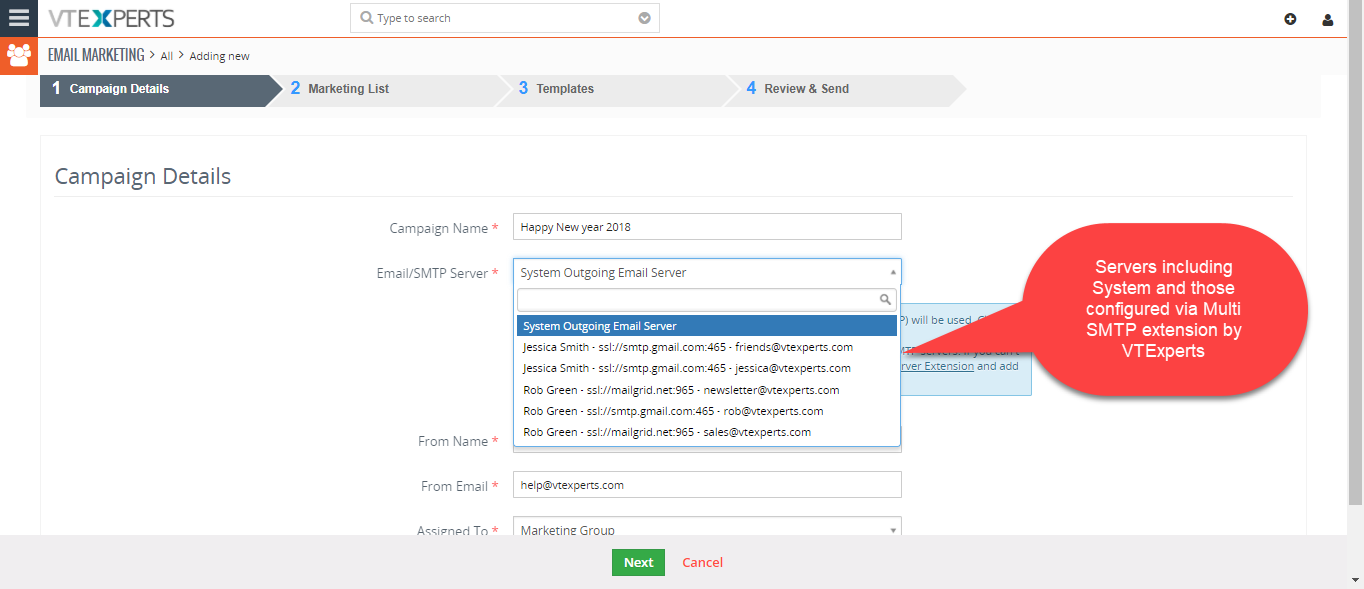Click the All breadcrumb link
1364x589 pixels.
pyautogui.click(x=167, y=56)
